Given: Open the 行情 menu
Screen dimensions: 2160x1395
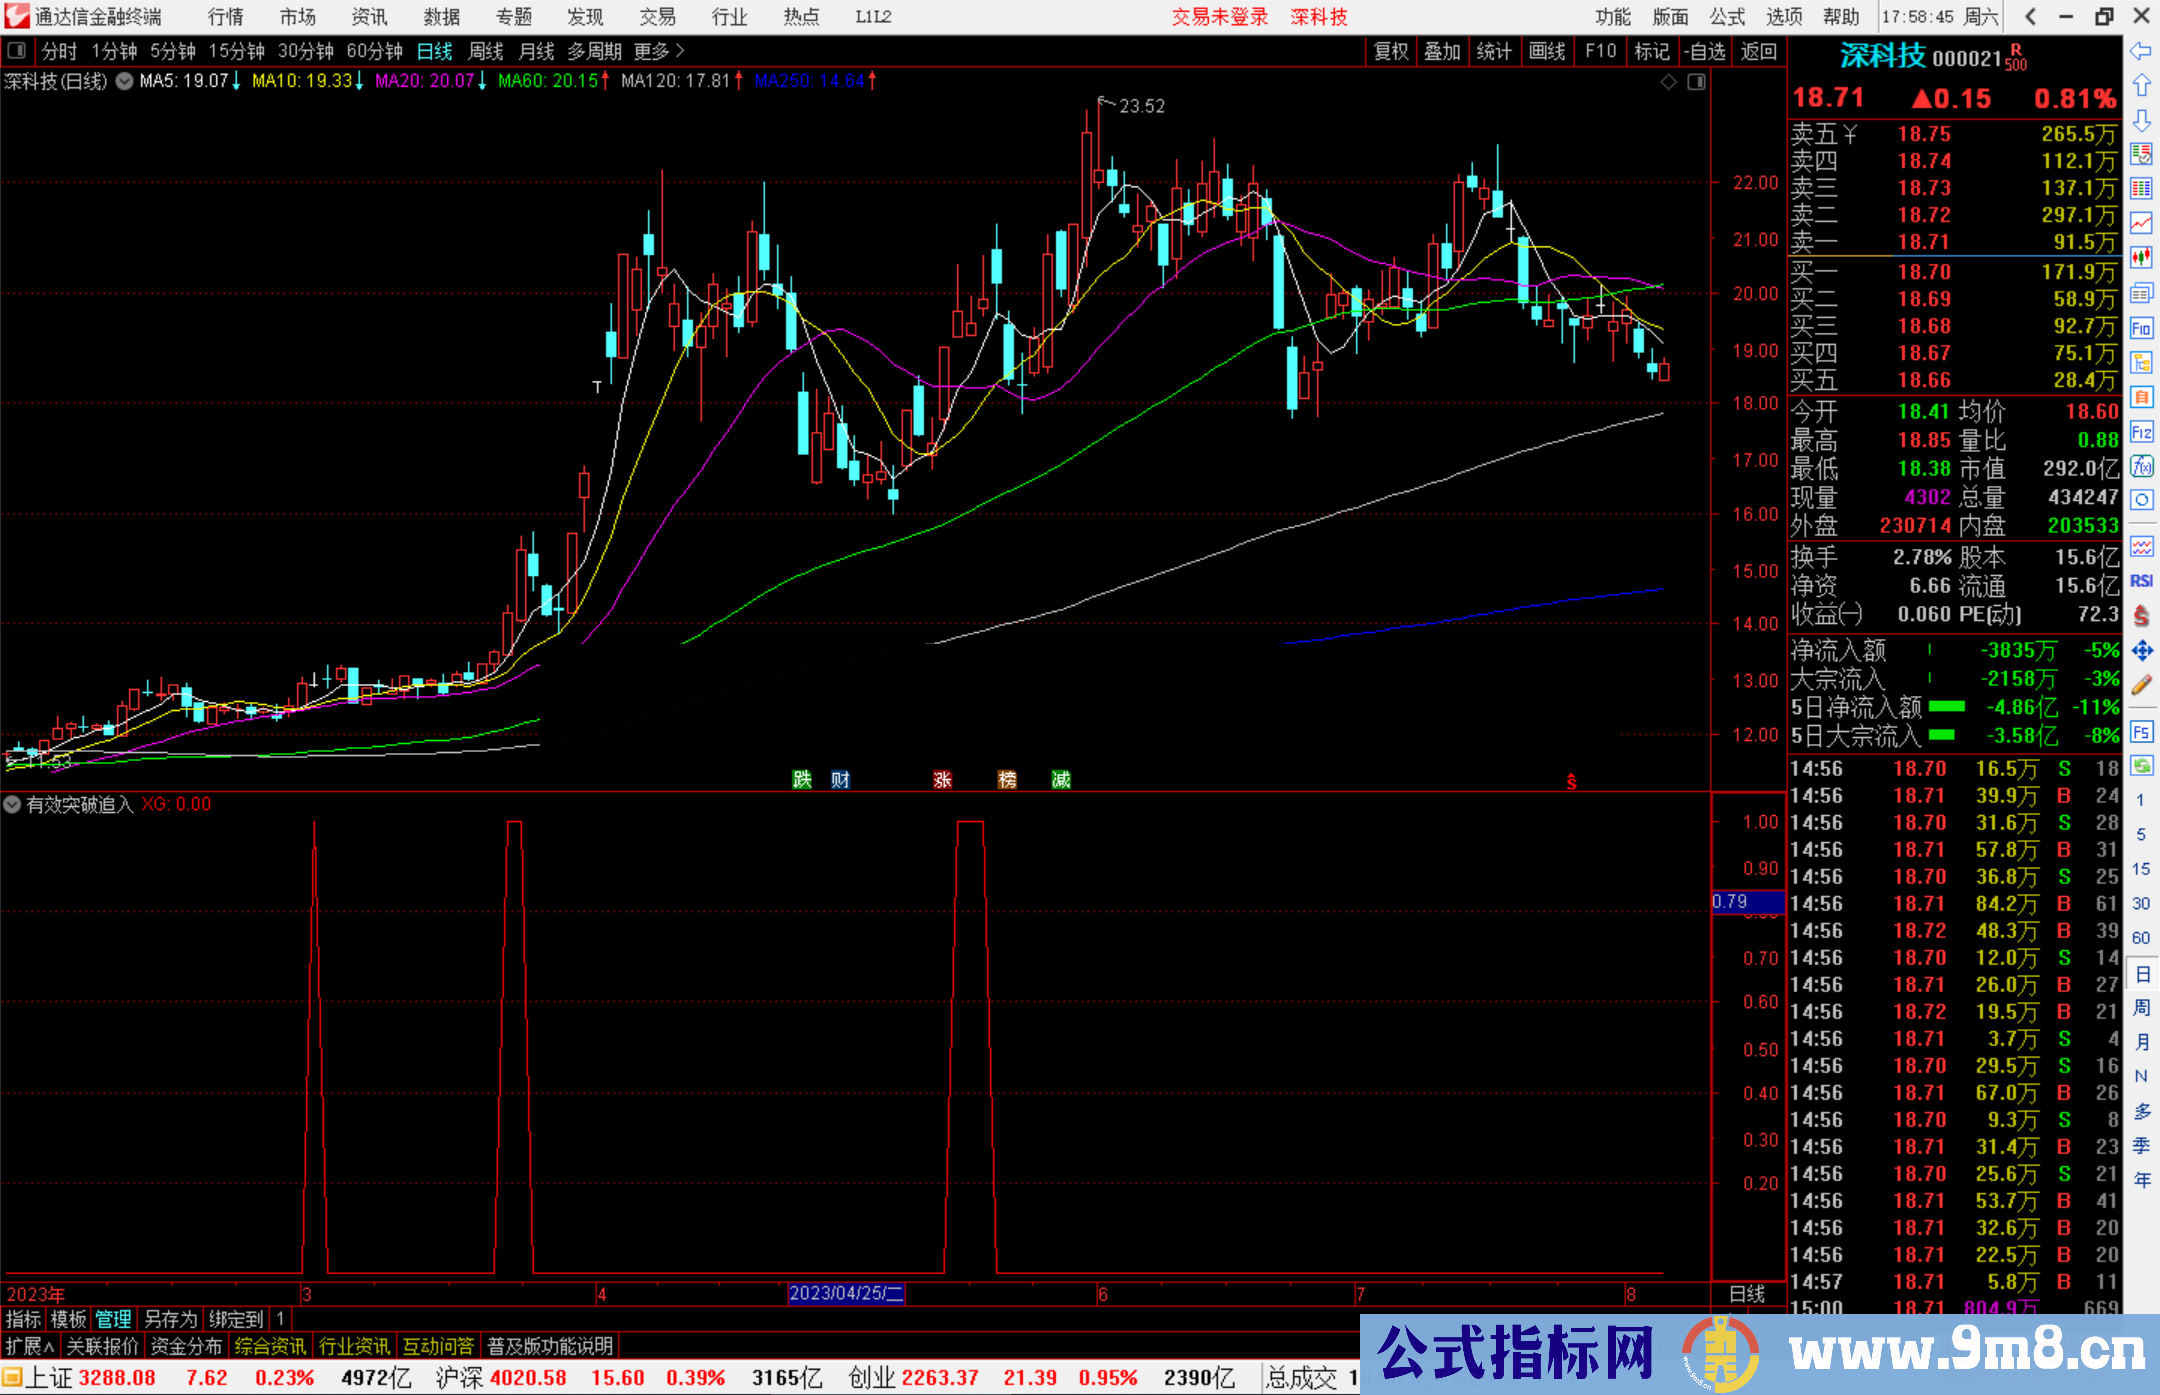Looking at the screenshot, I should point(225,17).
